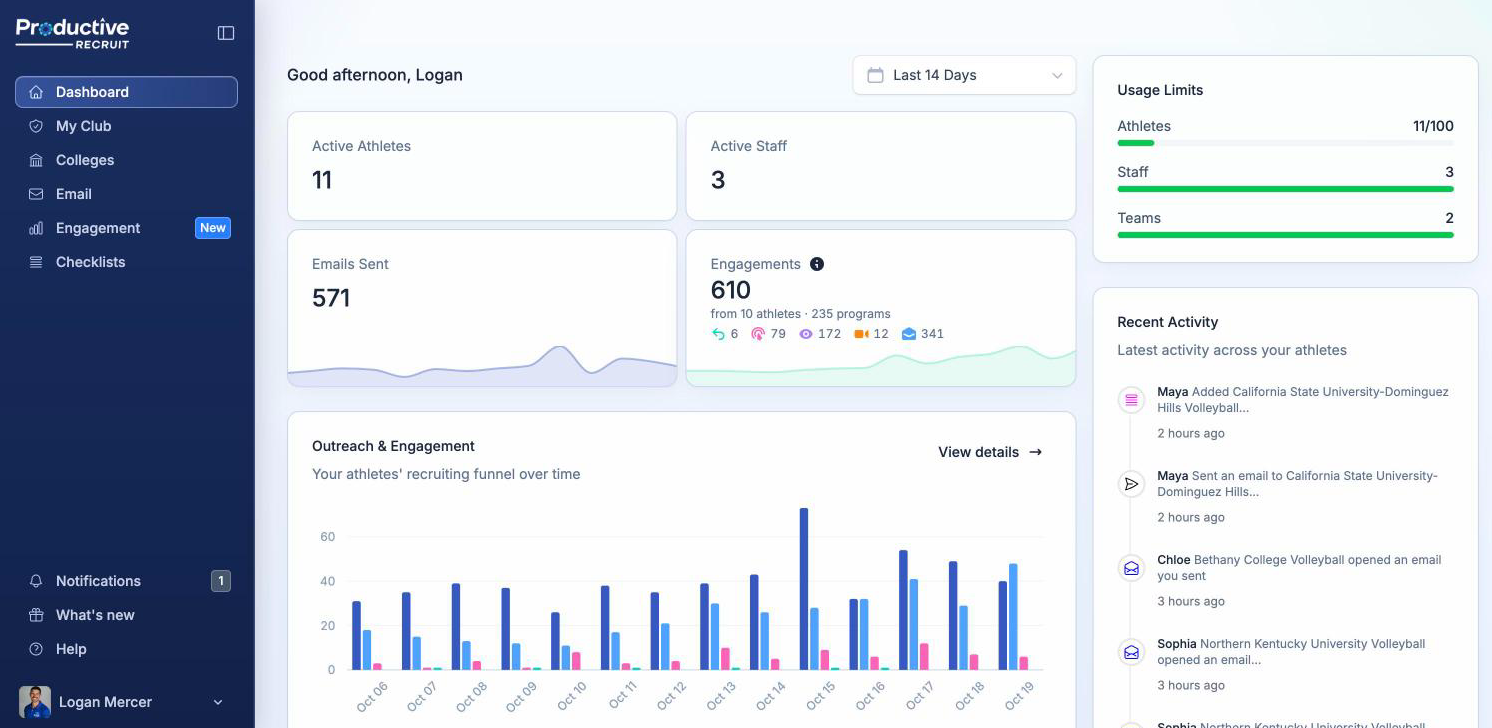Go to My Club
Screen dimensions: 1492x728
coord(126,126)
